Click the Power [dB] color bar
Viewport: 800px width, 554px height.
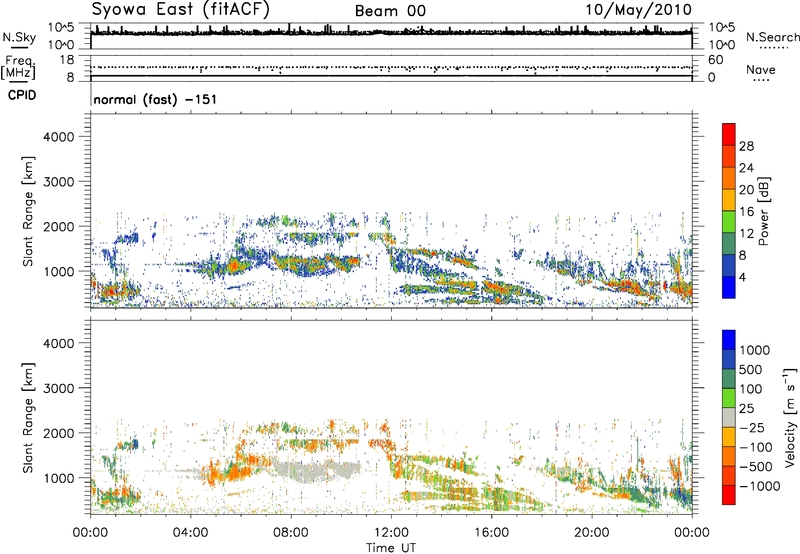coord(729,211)
